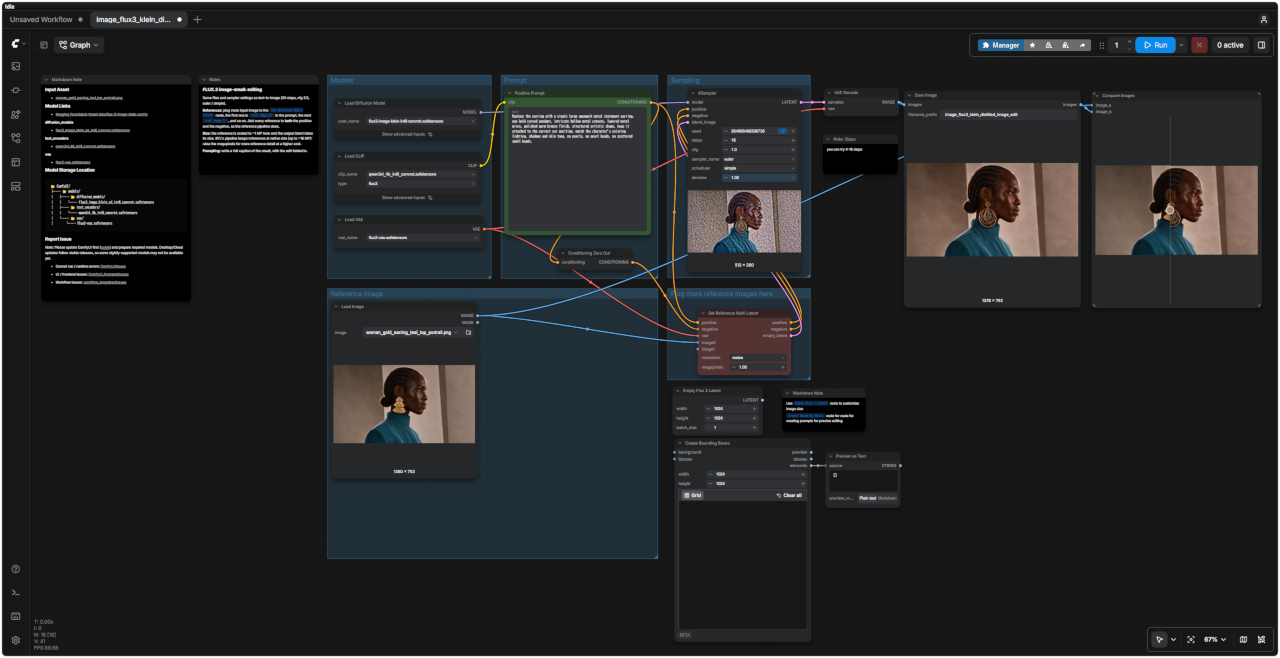This screenshot has height=658, width=1280.
Task: Click Clear all in bounding boxes node
Action: pos(789,495)
